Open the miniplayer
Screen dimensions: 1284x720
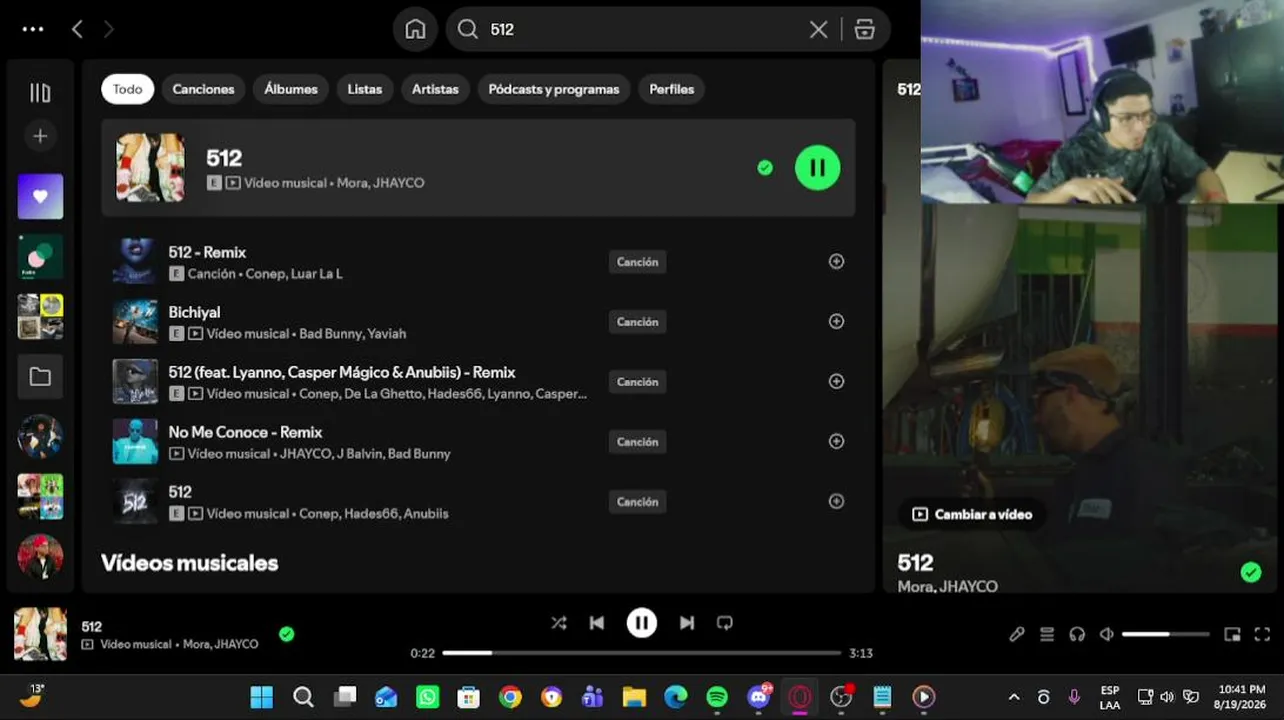(x=1233, y=634)
